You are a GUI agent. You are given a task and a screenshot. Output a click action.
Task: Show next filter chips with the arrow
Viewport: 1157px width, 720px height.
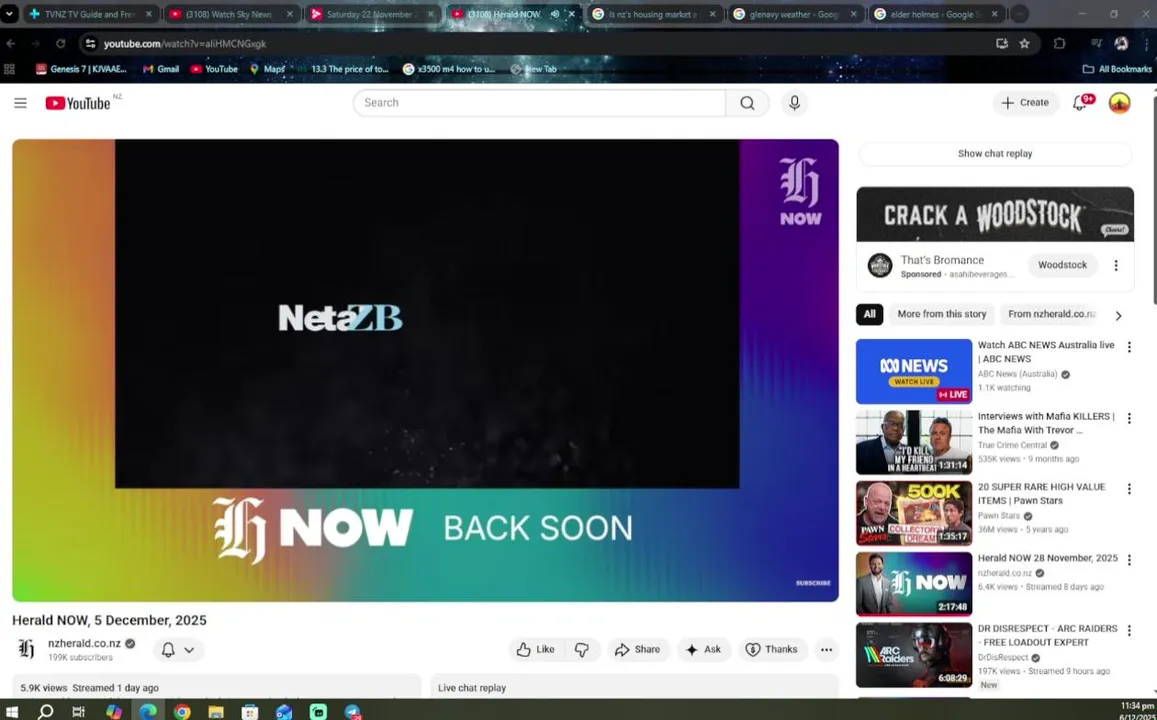click(1119, 316)
